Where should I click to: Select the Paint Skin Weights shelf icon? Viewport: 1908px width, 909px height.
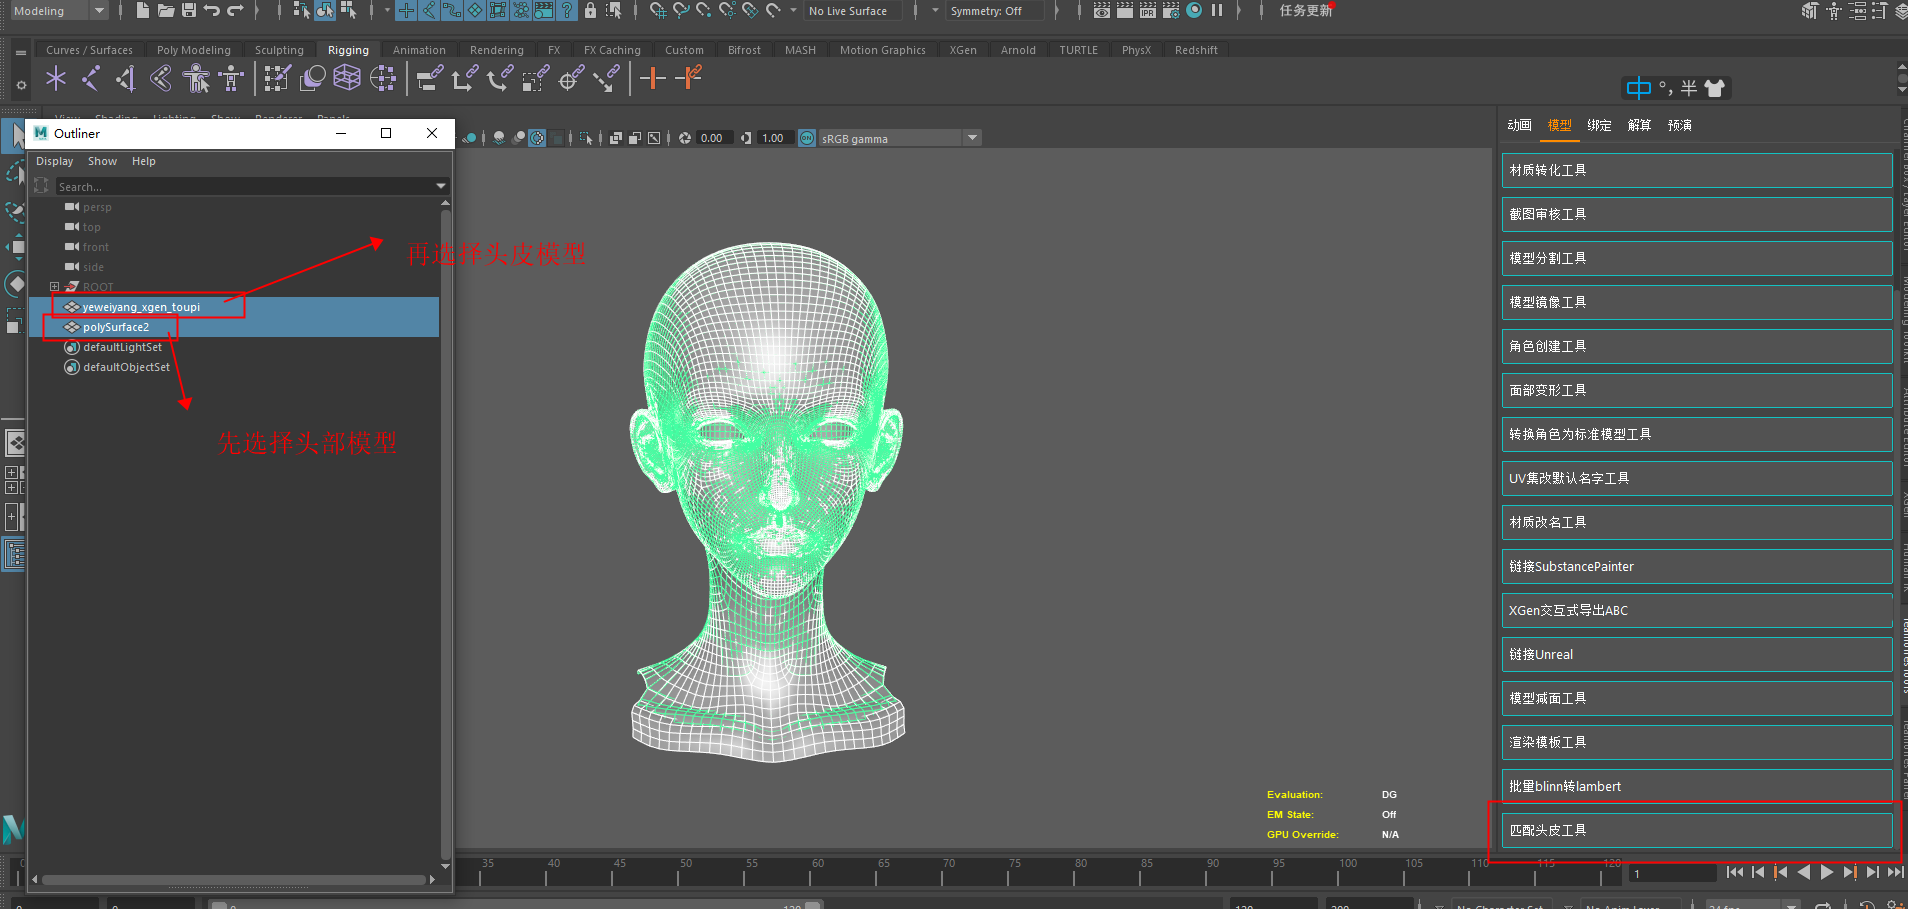(277, 78)
